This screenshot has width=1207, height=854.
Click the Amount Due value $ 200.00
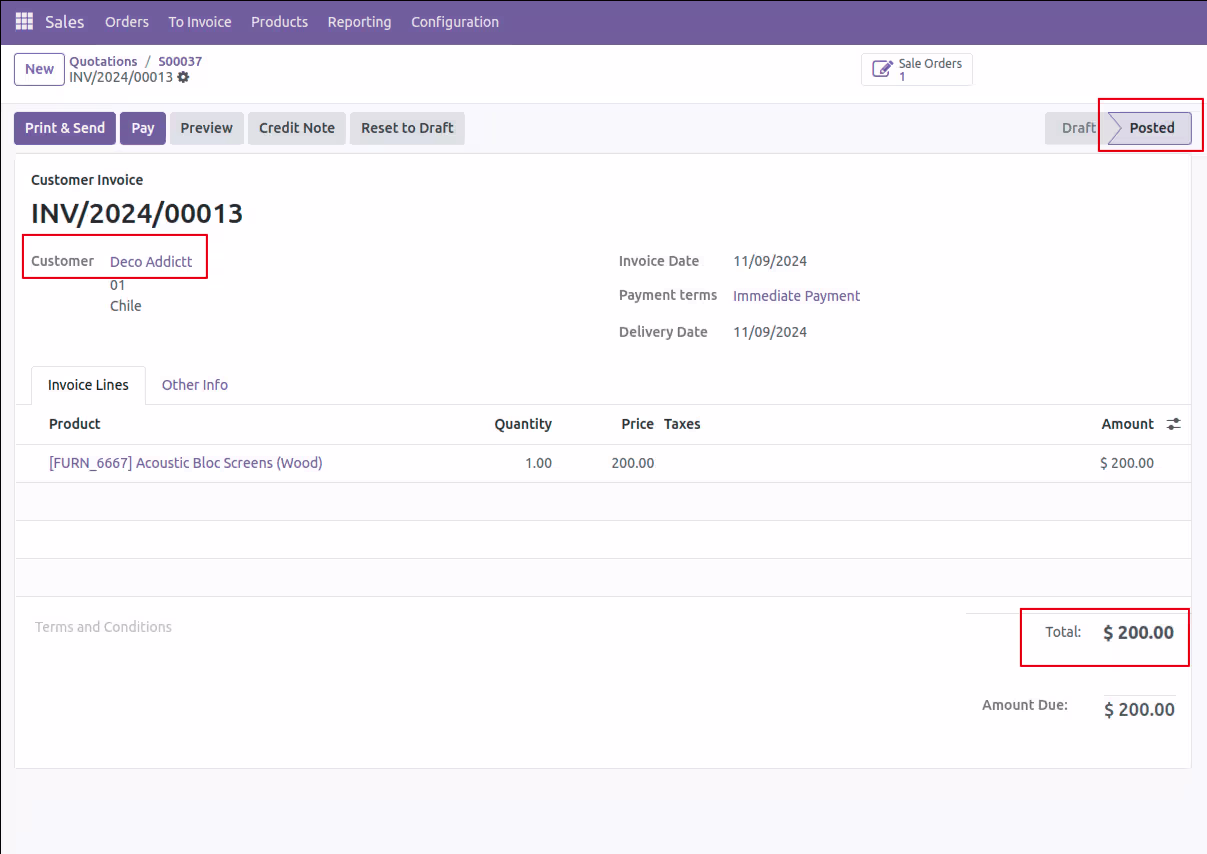tap(1139, 710)
